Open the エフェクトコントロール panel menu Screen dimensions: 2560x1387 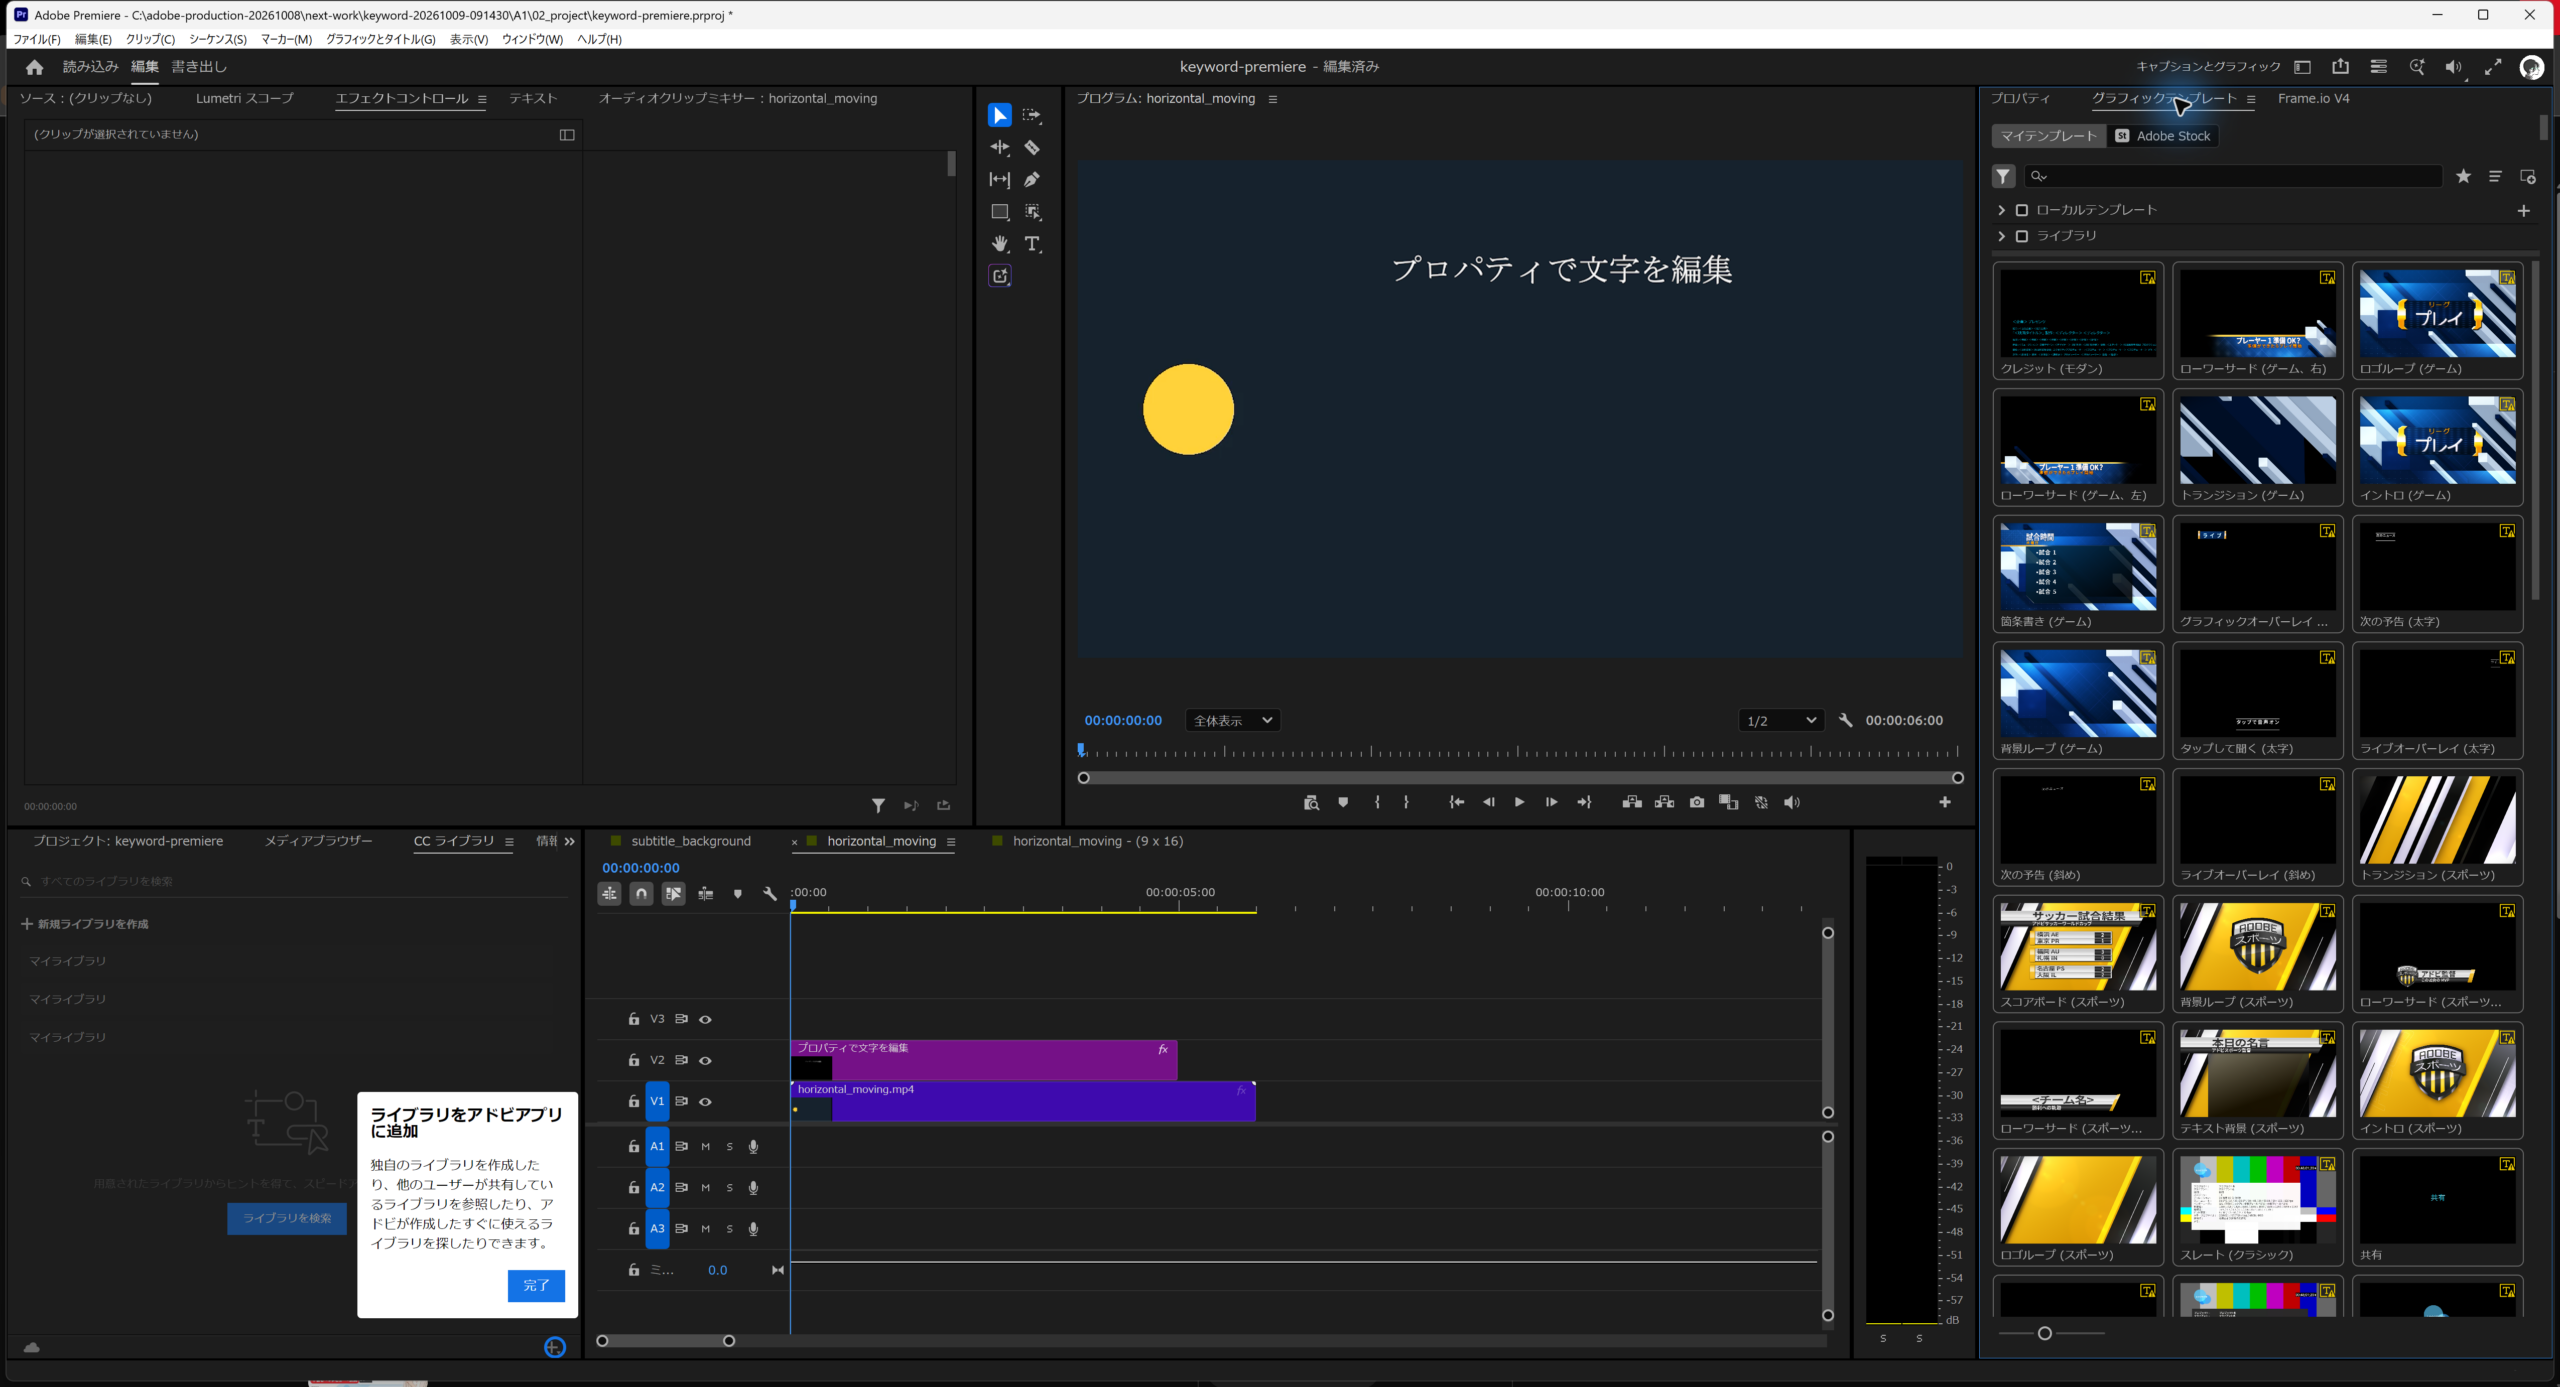point(482,99)
